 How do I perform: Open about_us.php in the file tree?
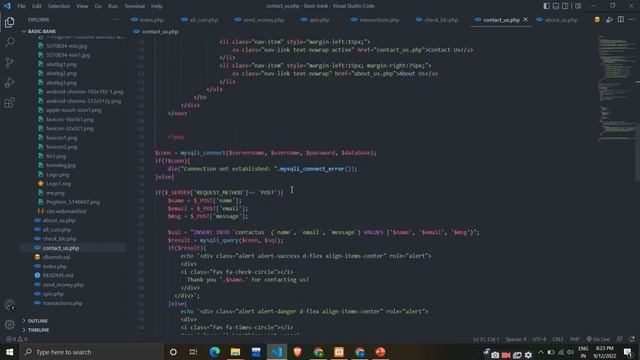tap(59, 220)
